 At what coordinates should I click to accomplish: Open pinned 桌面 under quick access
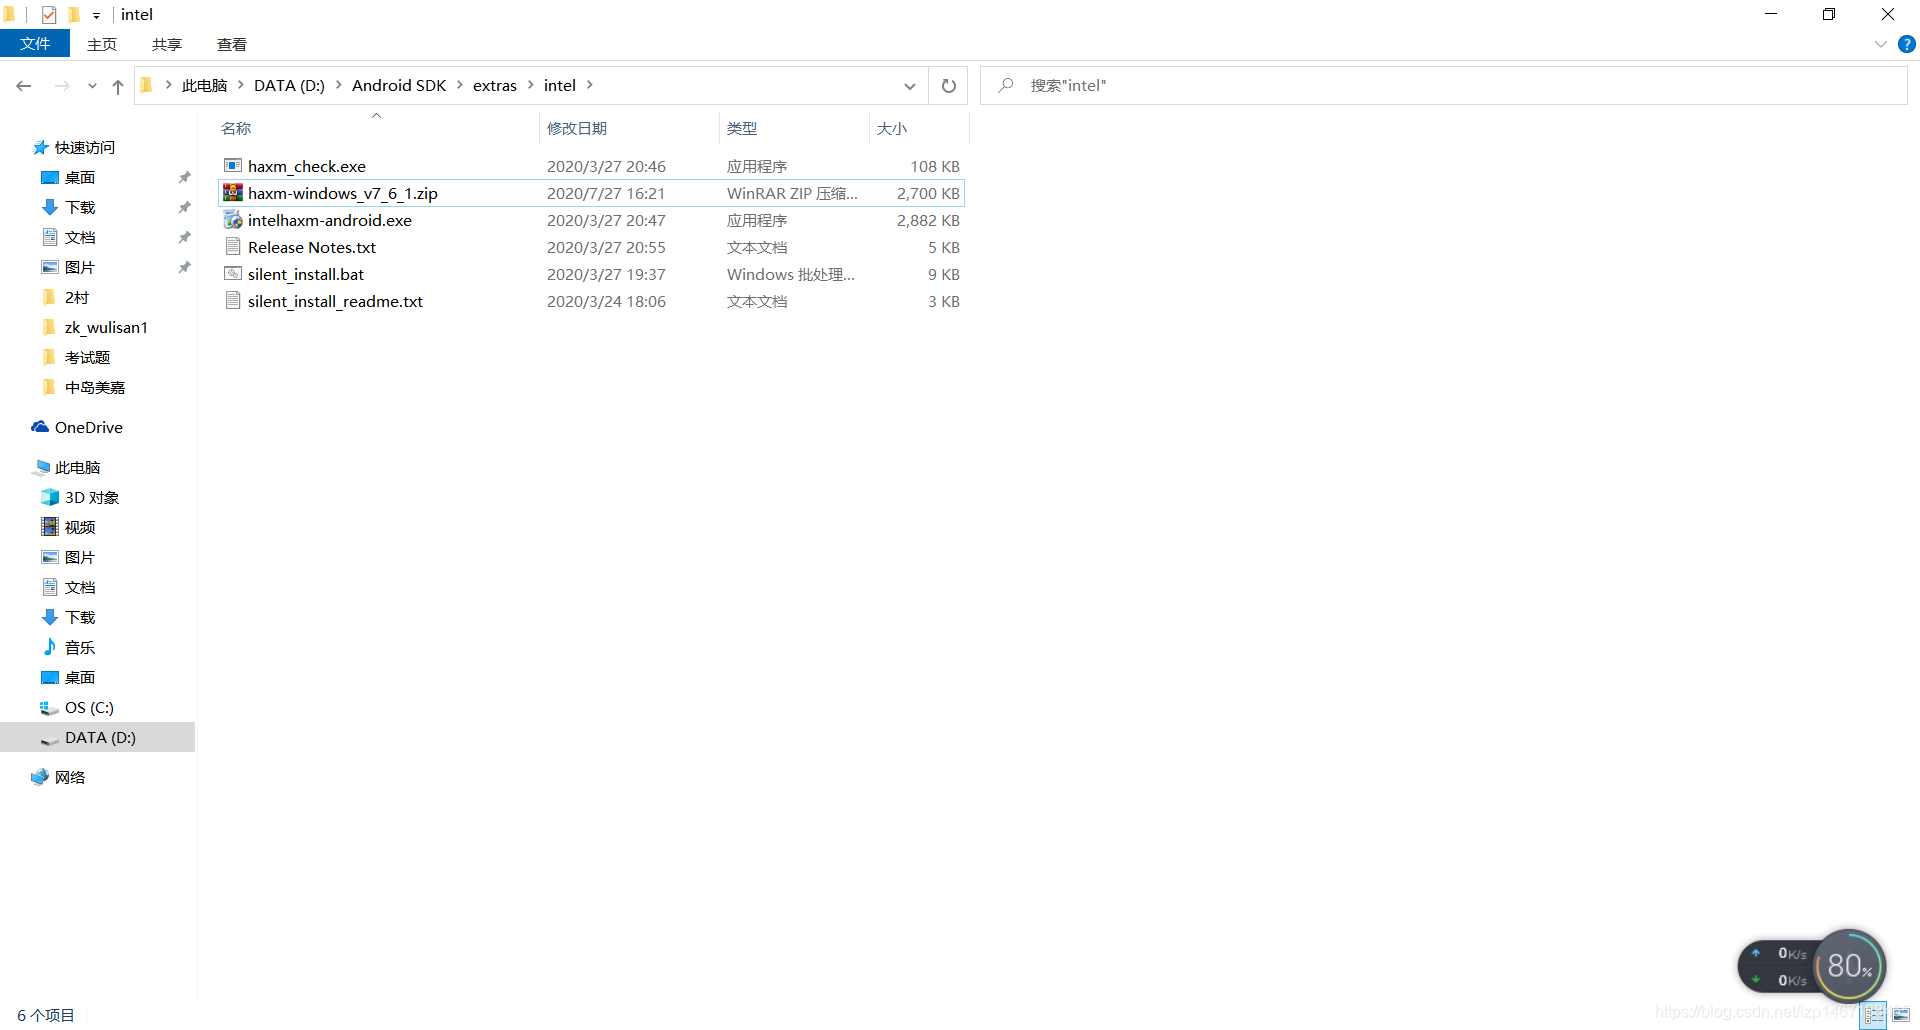(x=80, y=177)
